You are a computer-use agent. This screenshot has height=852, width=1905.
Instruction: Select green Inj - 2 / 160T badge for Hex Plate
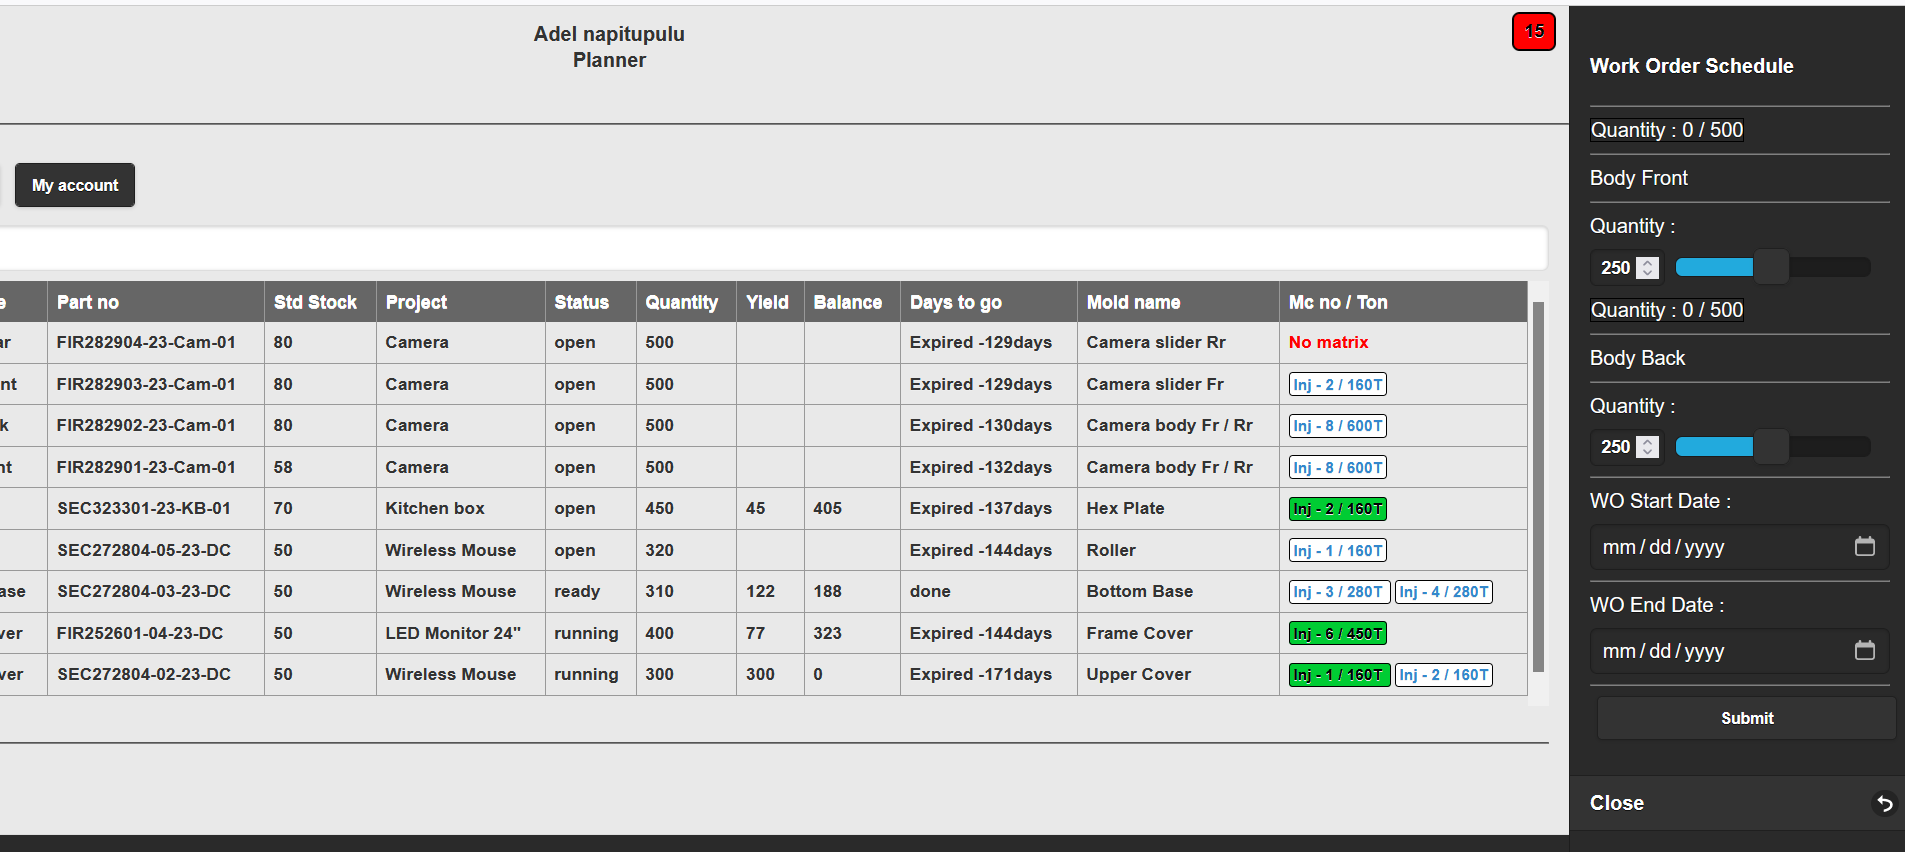pos(1337,509)
